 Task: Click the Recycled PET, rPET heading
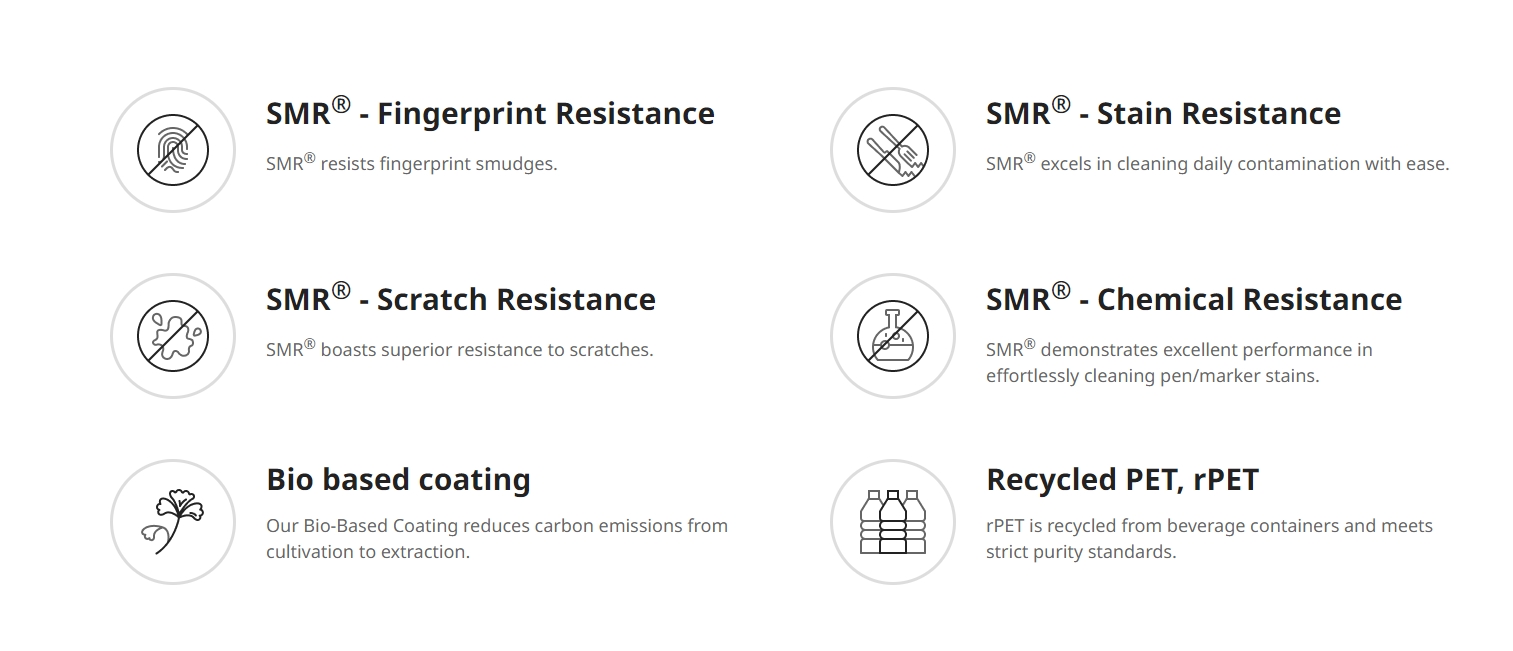1122,479
